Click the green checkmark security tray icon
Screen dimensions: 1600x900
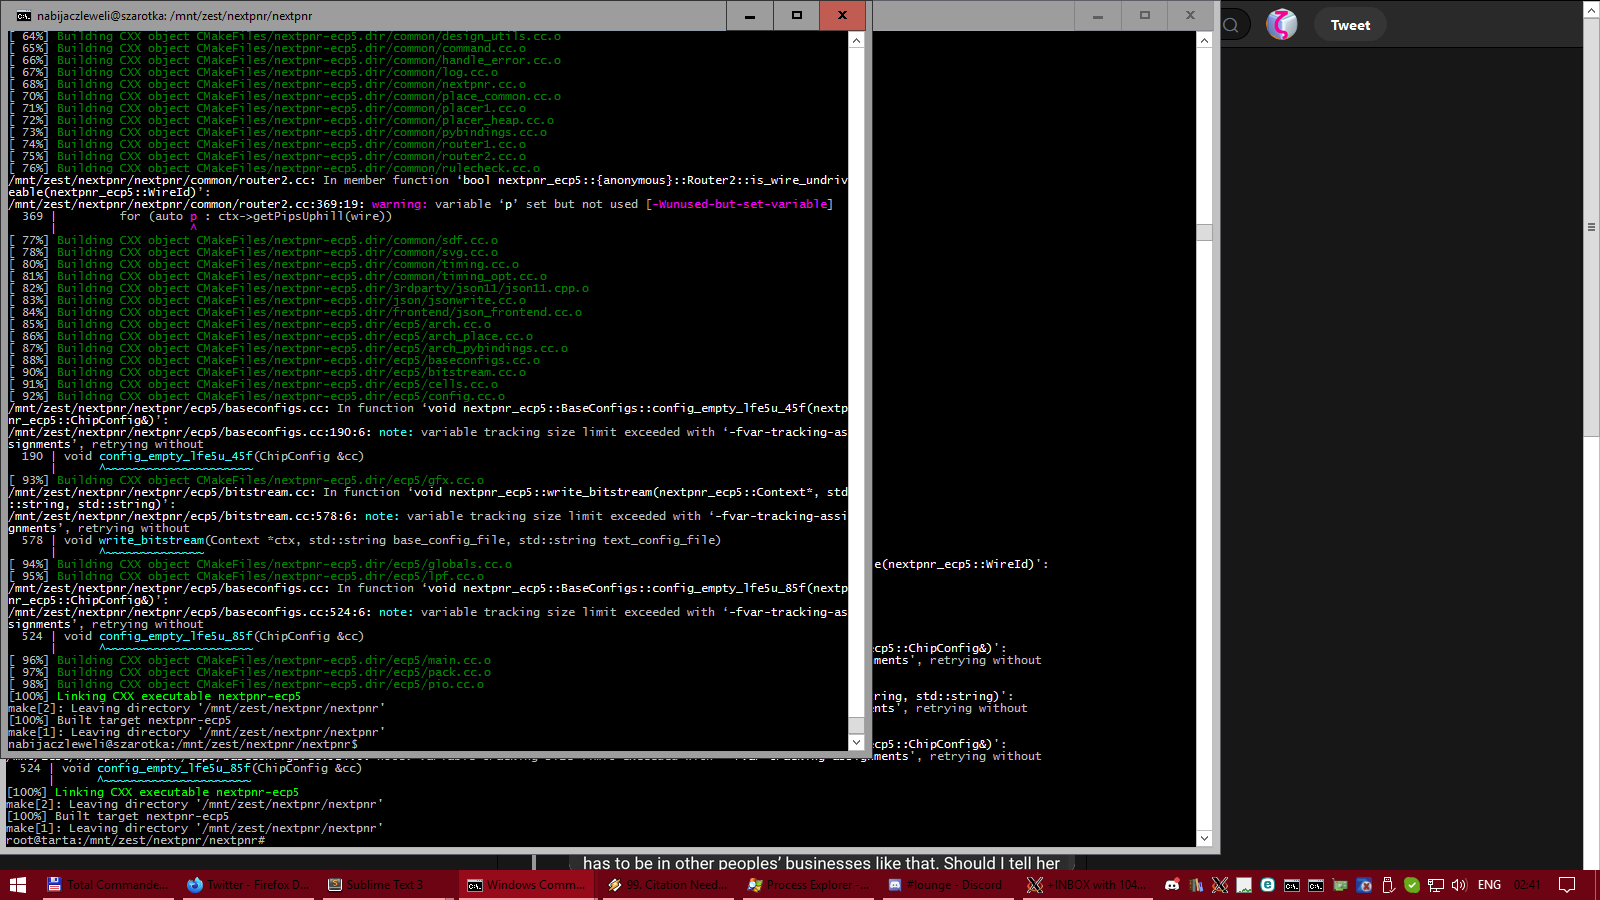click(1411, 885)
